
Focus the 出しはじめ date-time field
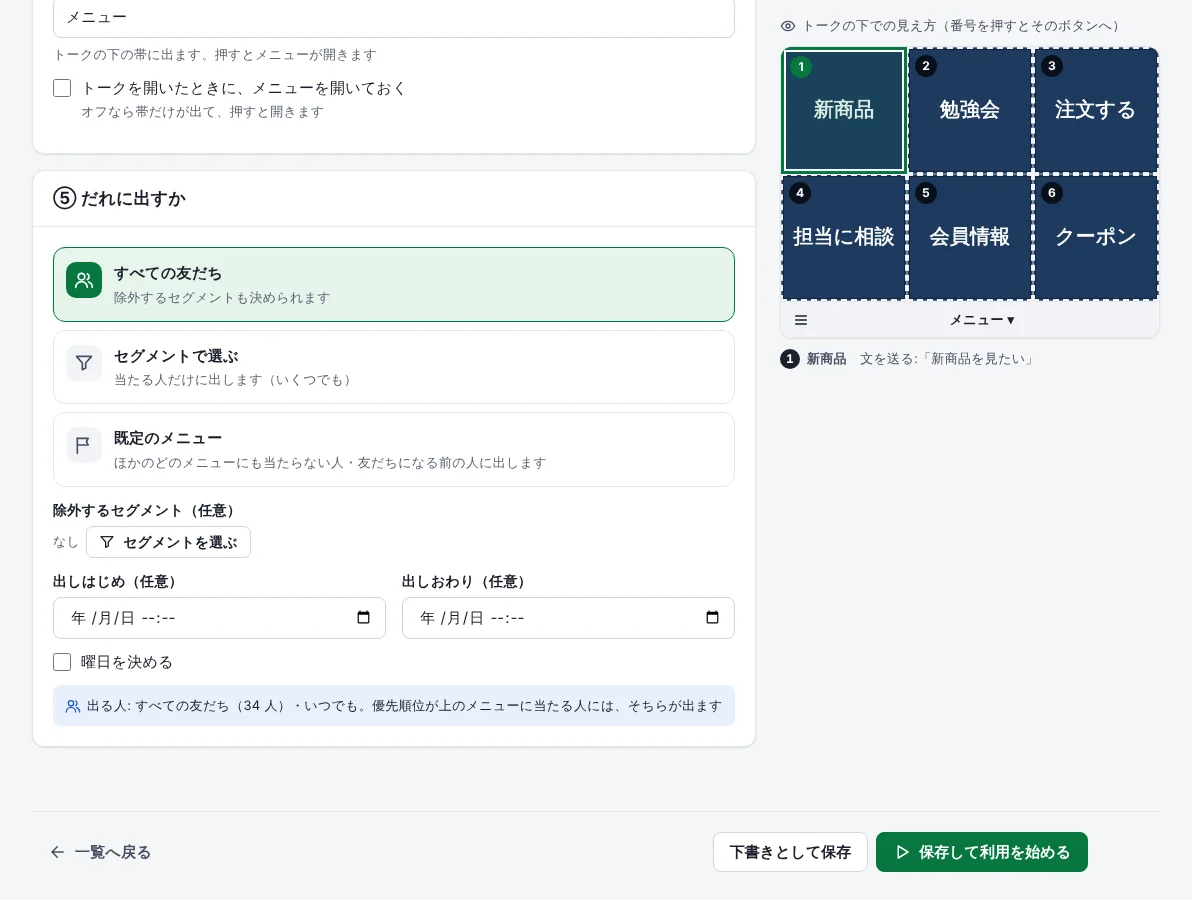pyautogui.click(x=219, y=618)
